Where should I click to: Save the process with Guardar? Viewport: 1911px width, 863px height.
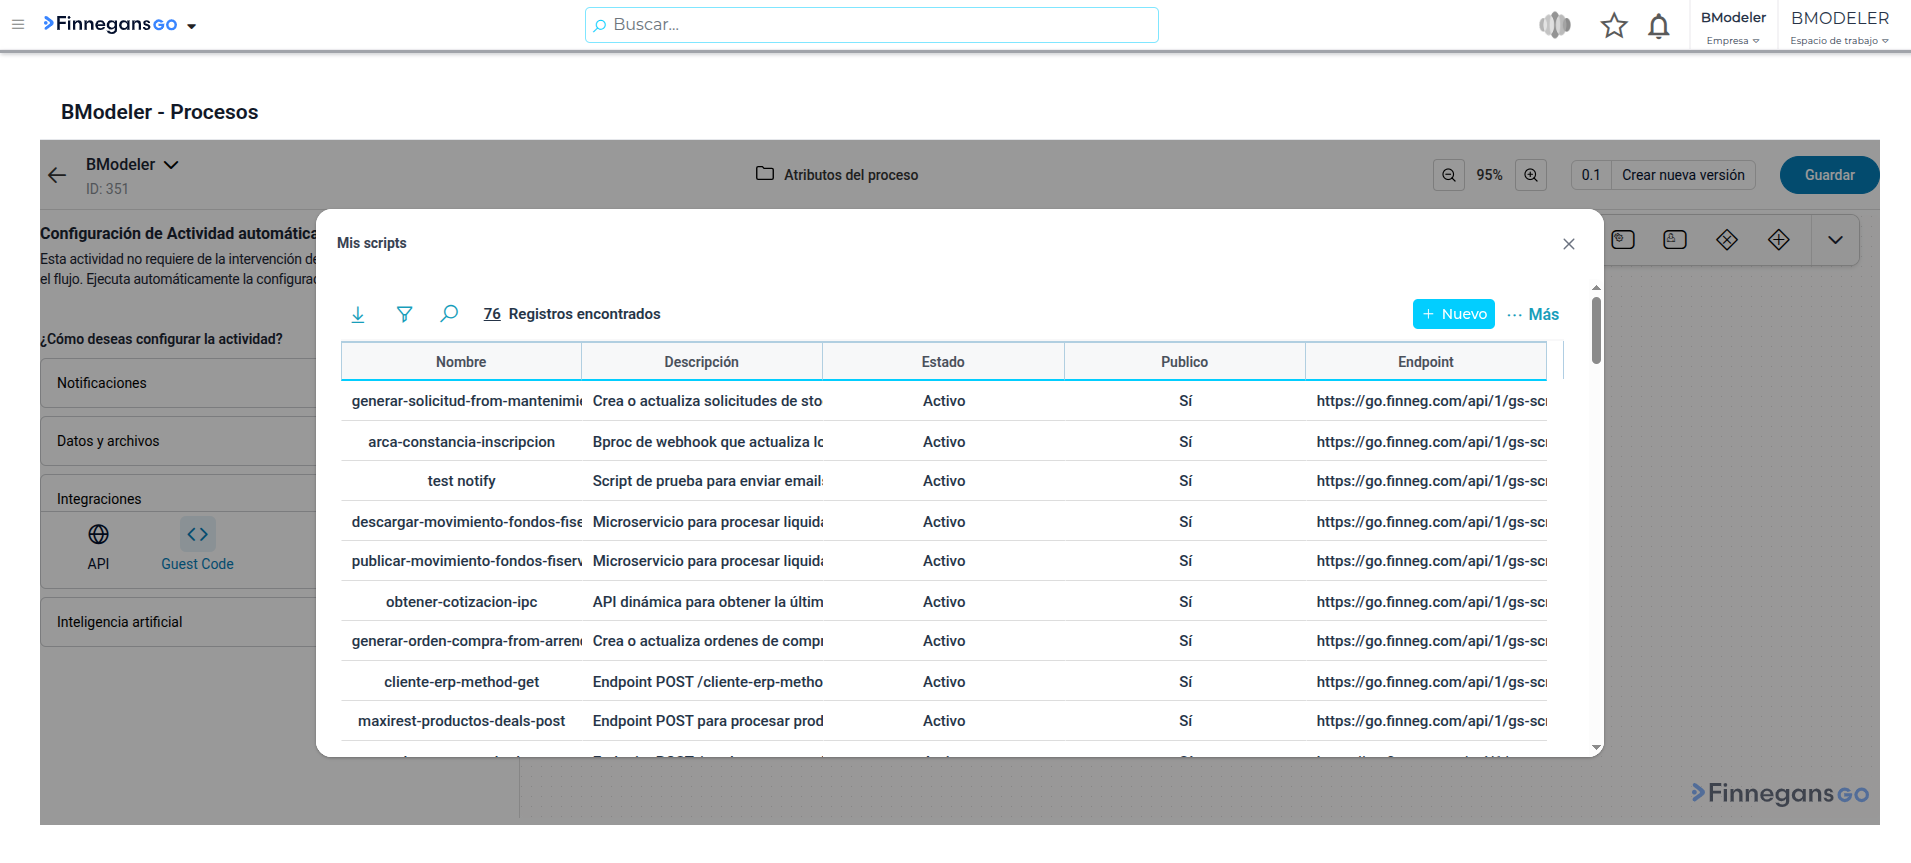point(1829,175)
